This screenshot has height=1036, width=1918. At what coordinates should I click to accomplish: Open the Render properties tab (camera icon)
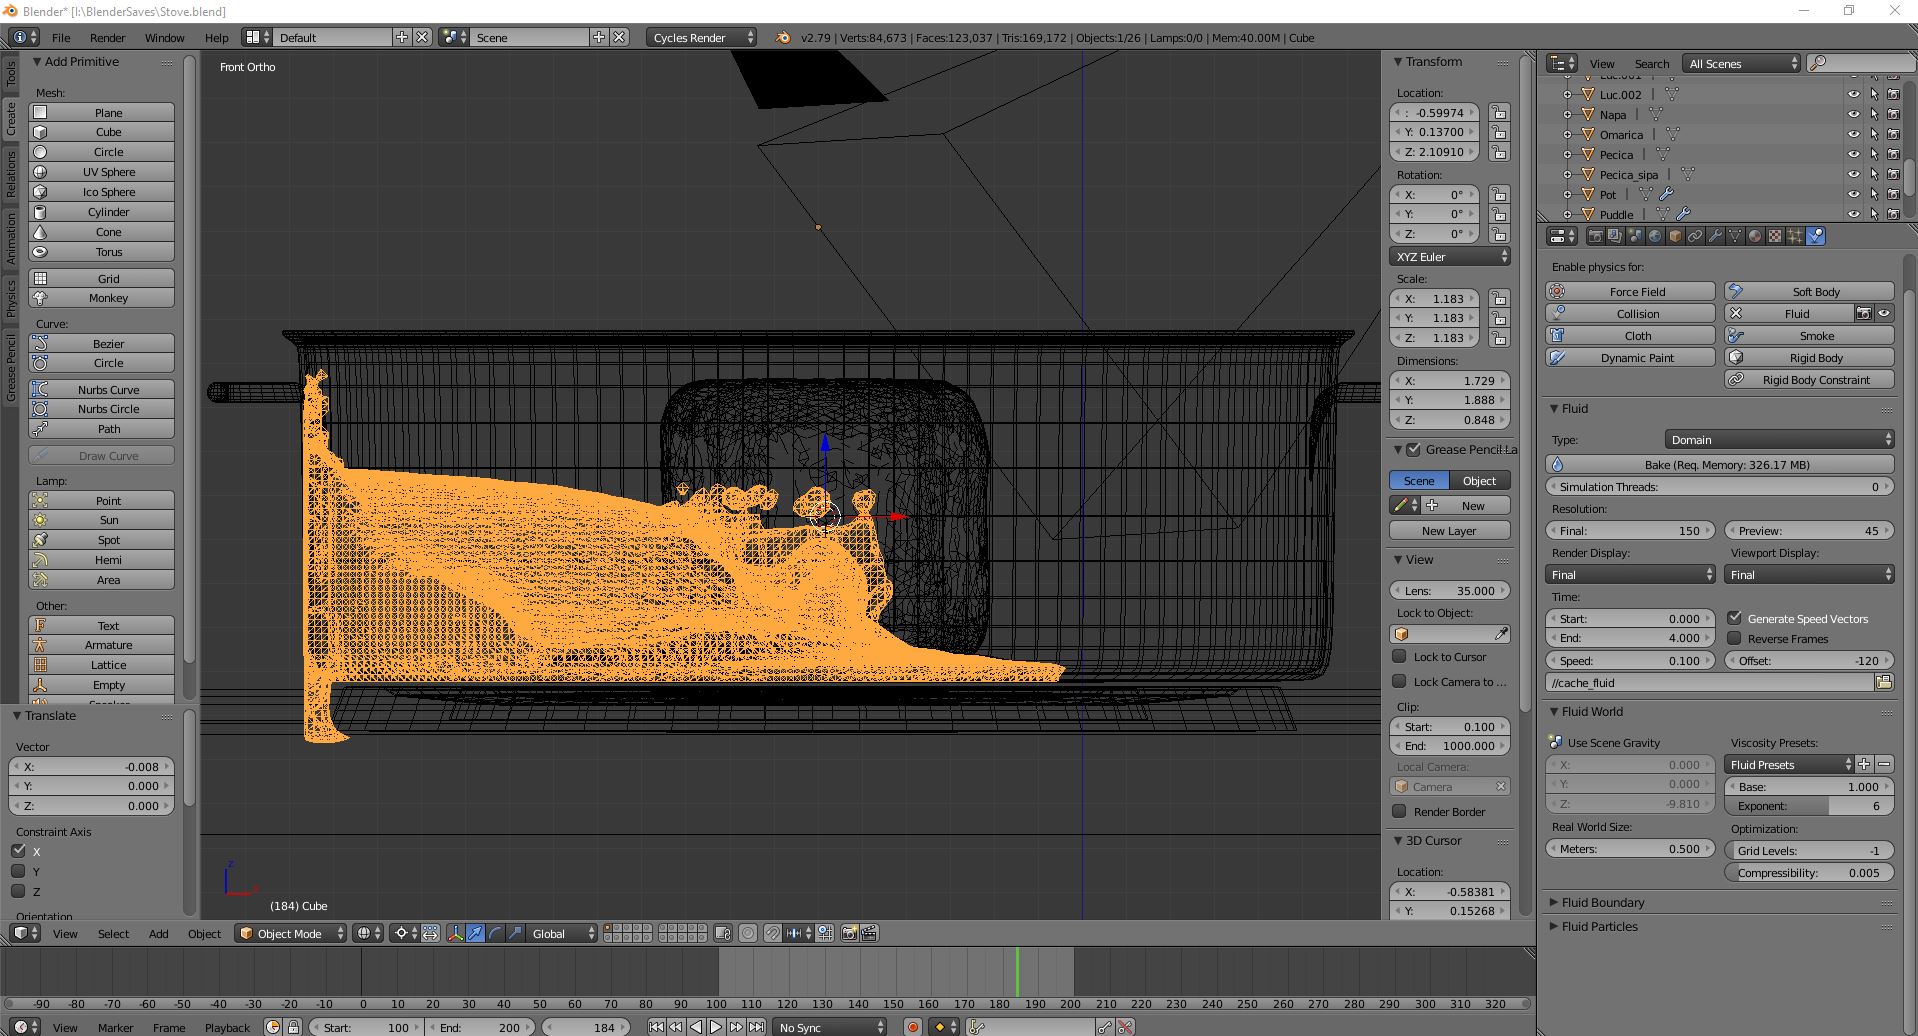tap(1596, 236)
